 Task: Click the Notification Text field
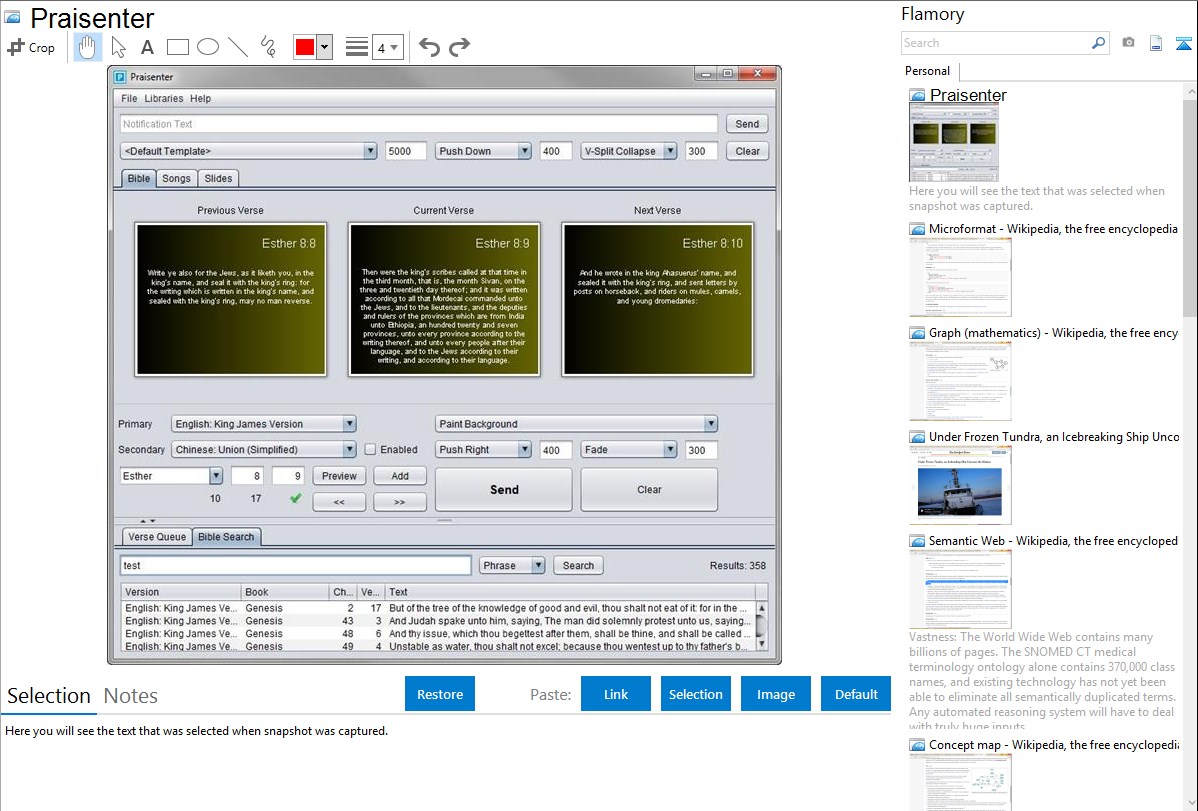pyautogui.click(x=419, y=124)
